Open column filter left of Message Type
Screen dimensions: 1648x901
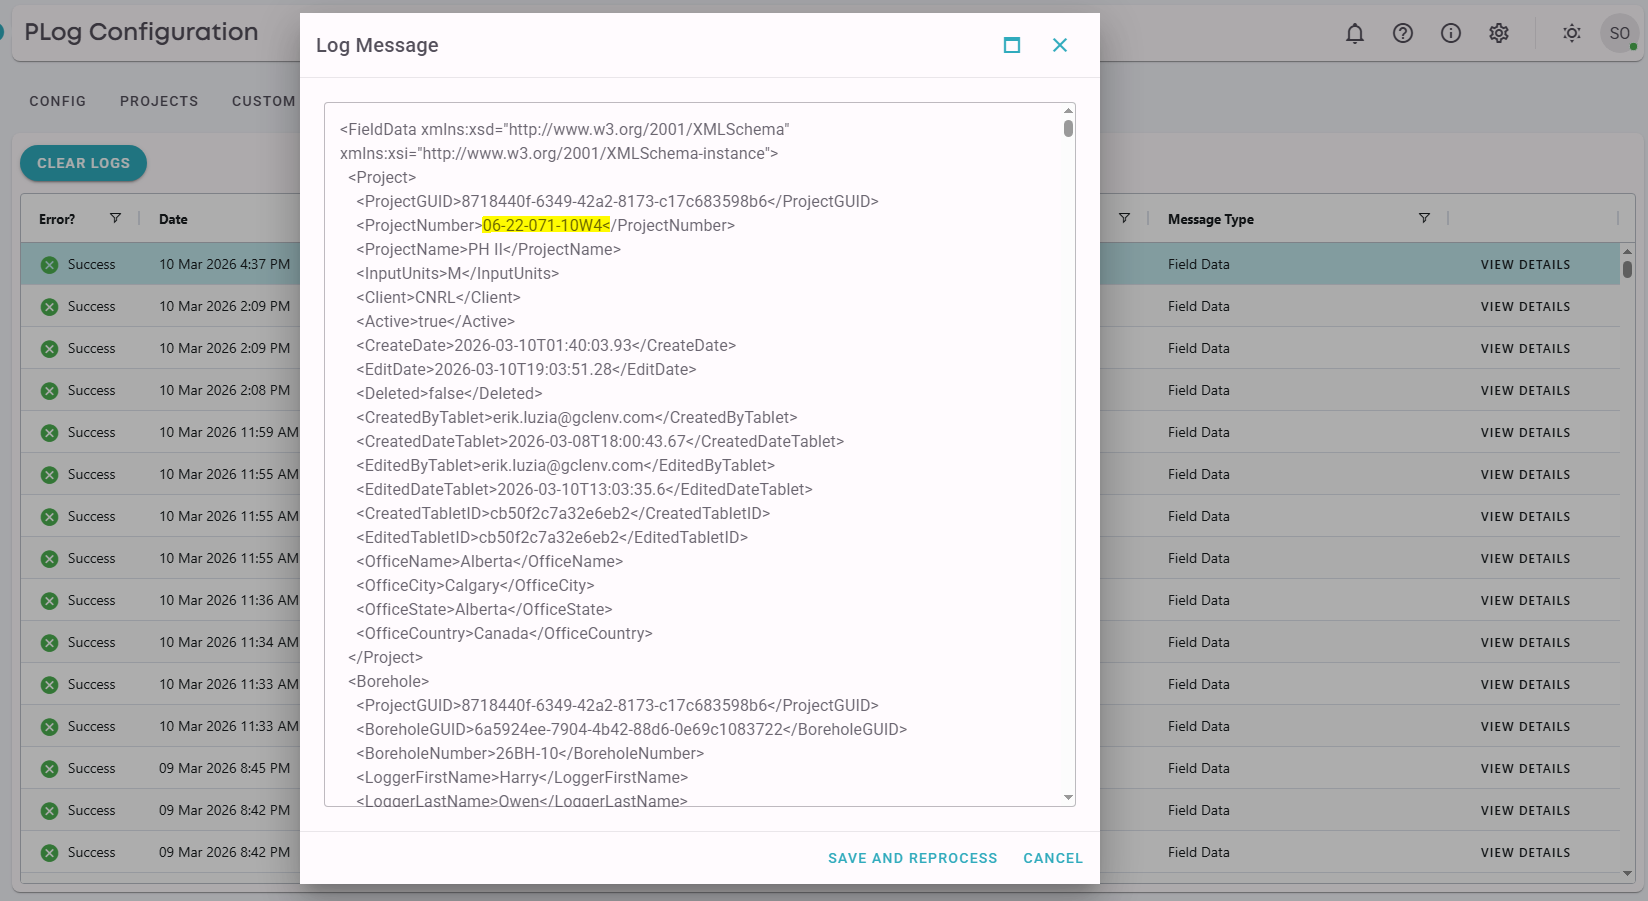point(1124,218)
